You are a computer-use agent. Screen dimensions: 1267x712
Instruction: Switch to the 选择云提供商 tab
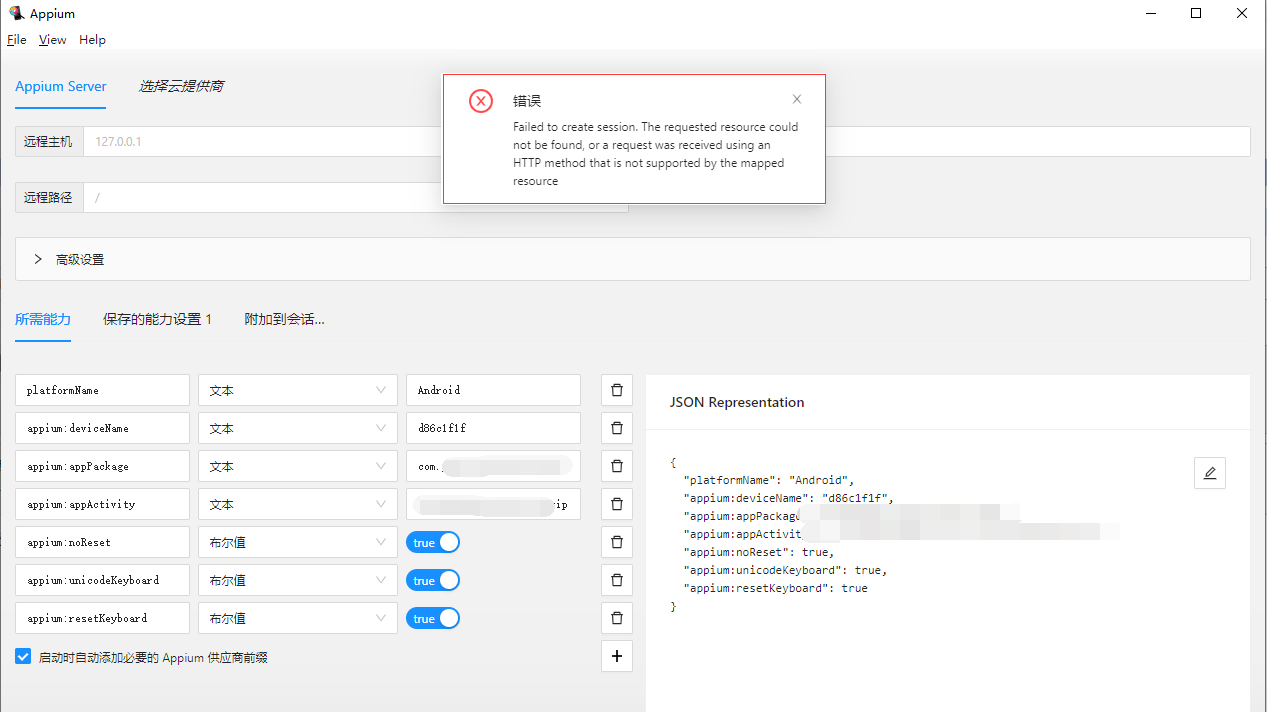pyautogui.click(x=181, y=86)
